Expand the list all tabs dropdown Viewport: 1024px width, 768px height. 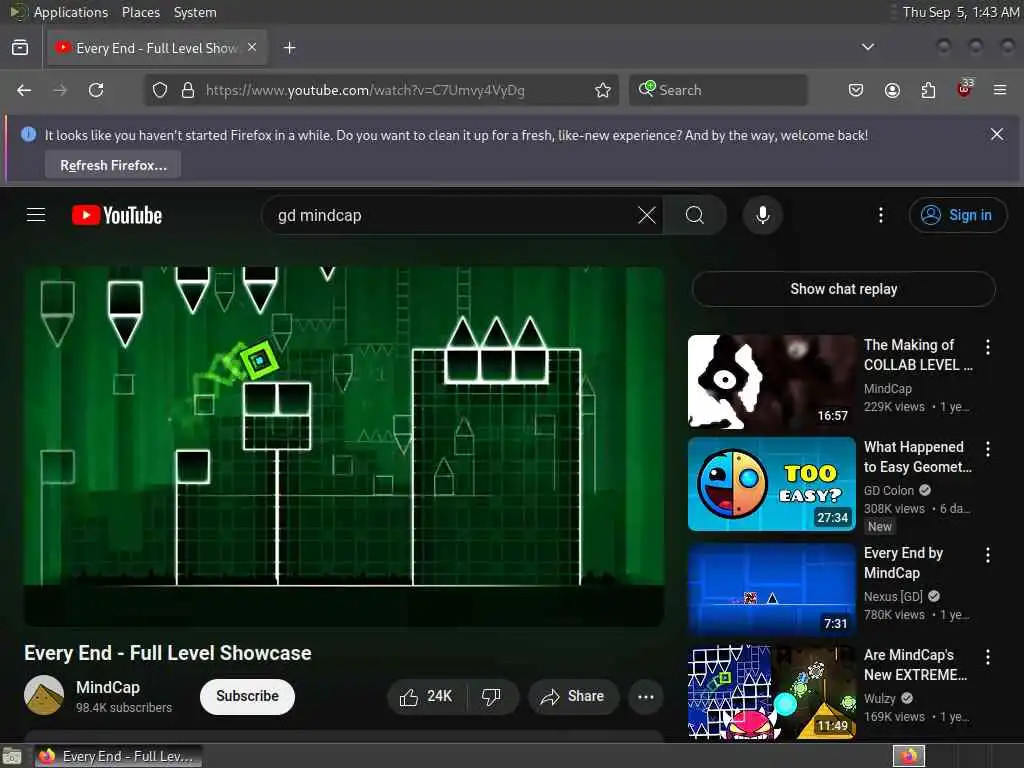(x=867, y=47)
